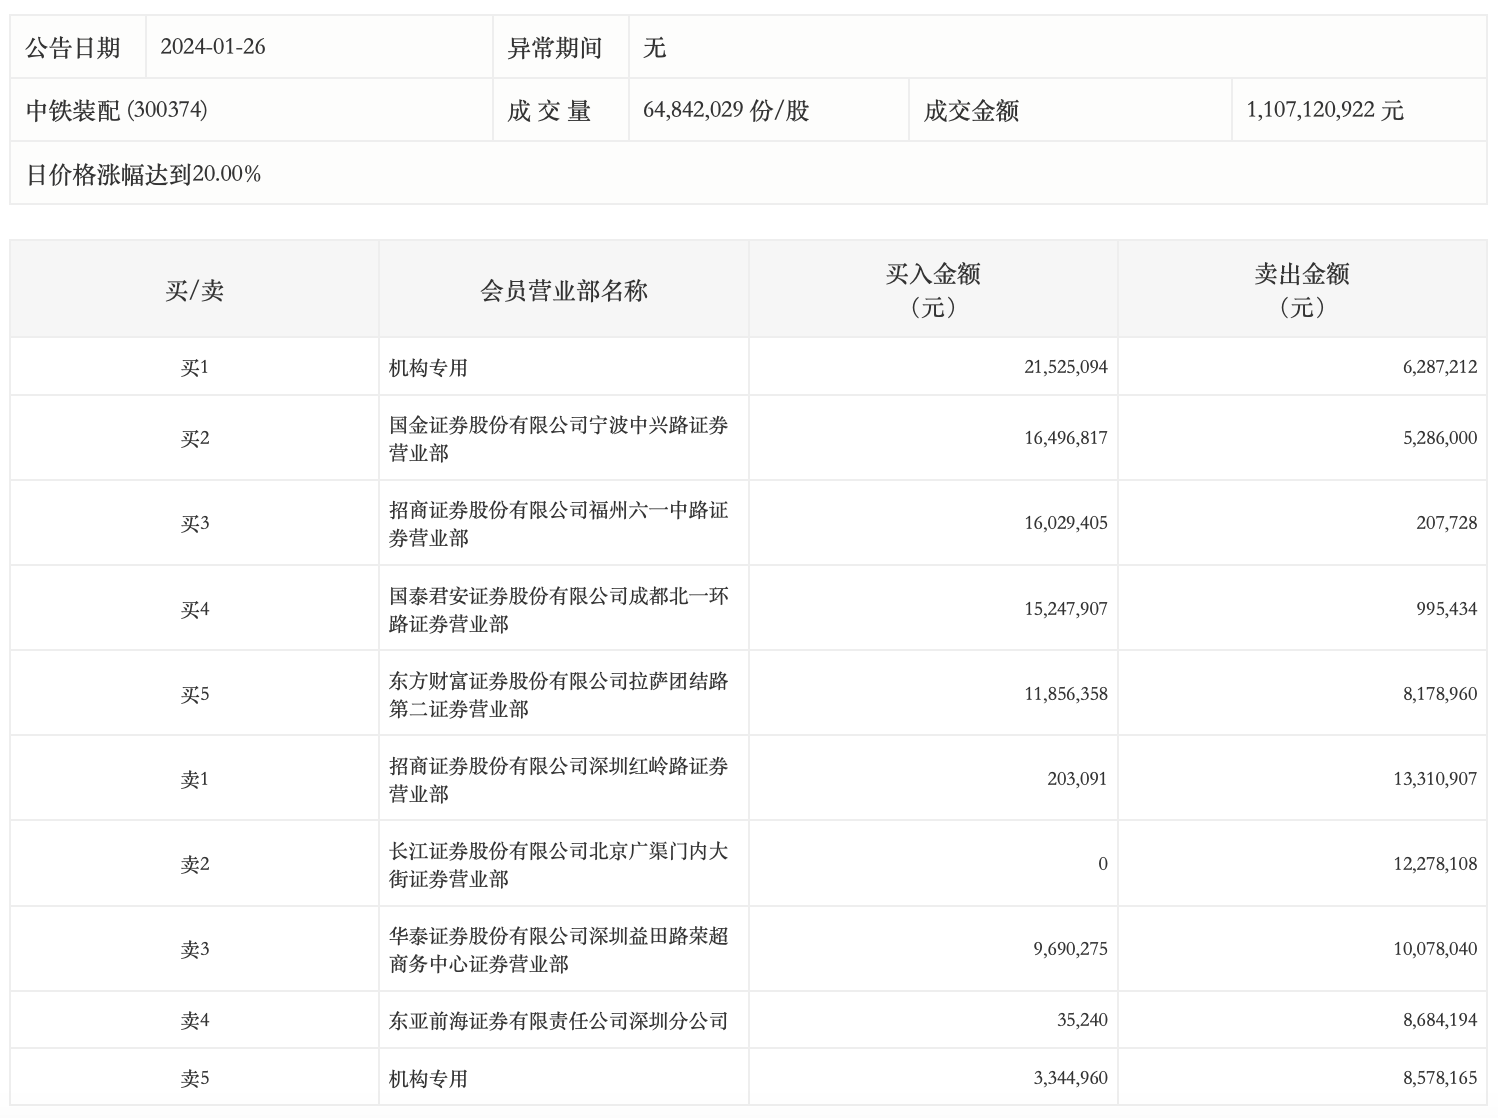Open 招商证券 福州六一中路 branch entry
The image size is (1498, 1118).
pos(558,523)
